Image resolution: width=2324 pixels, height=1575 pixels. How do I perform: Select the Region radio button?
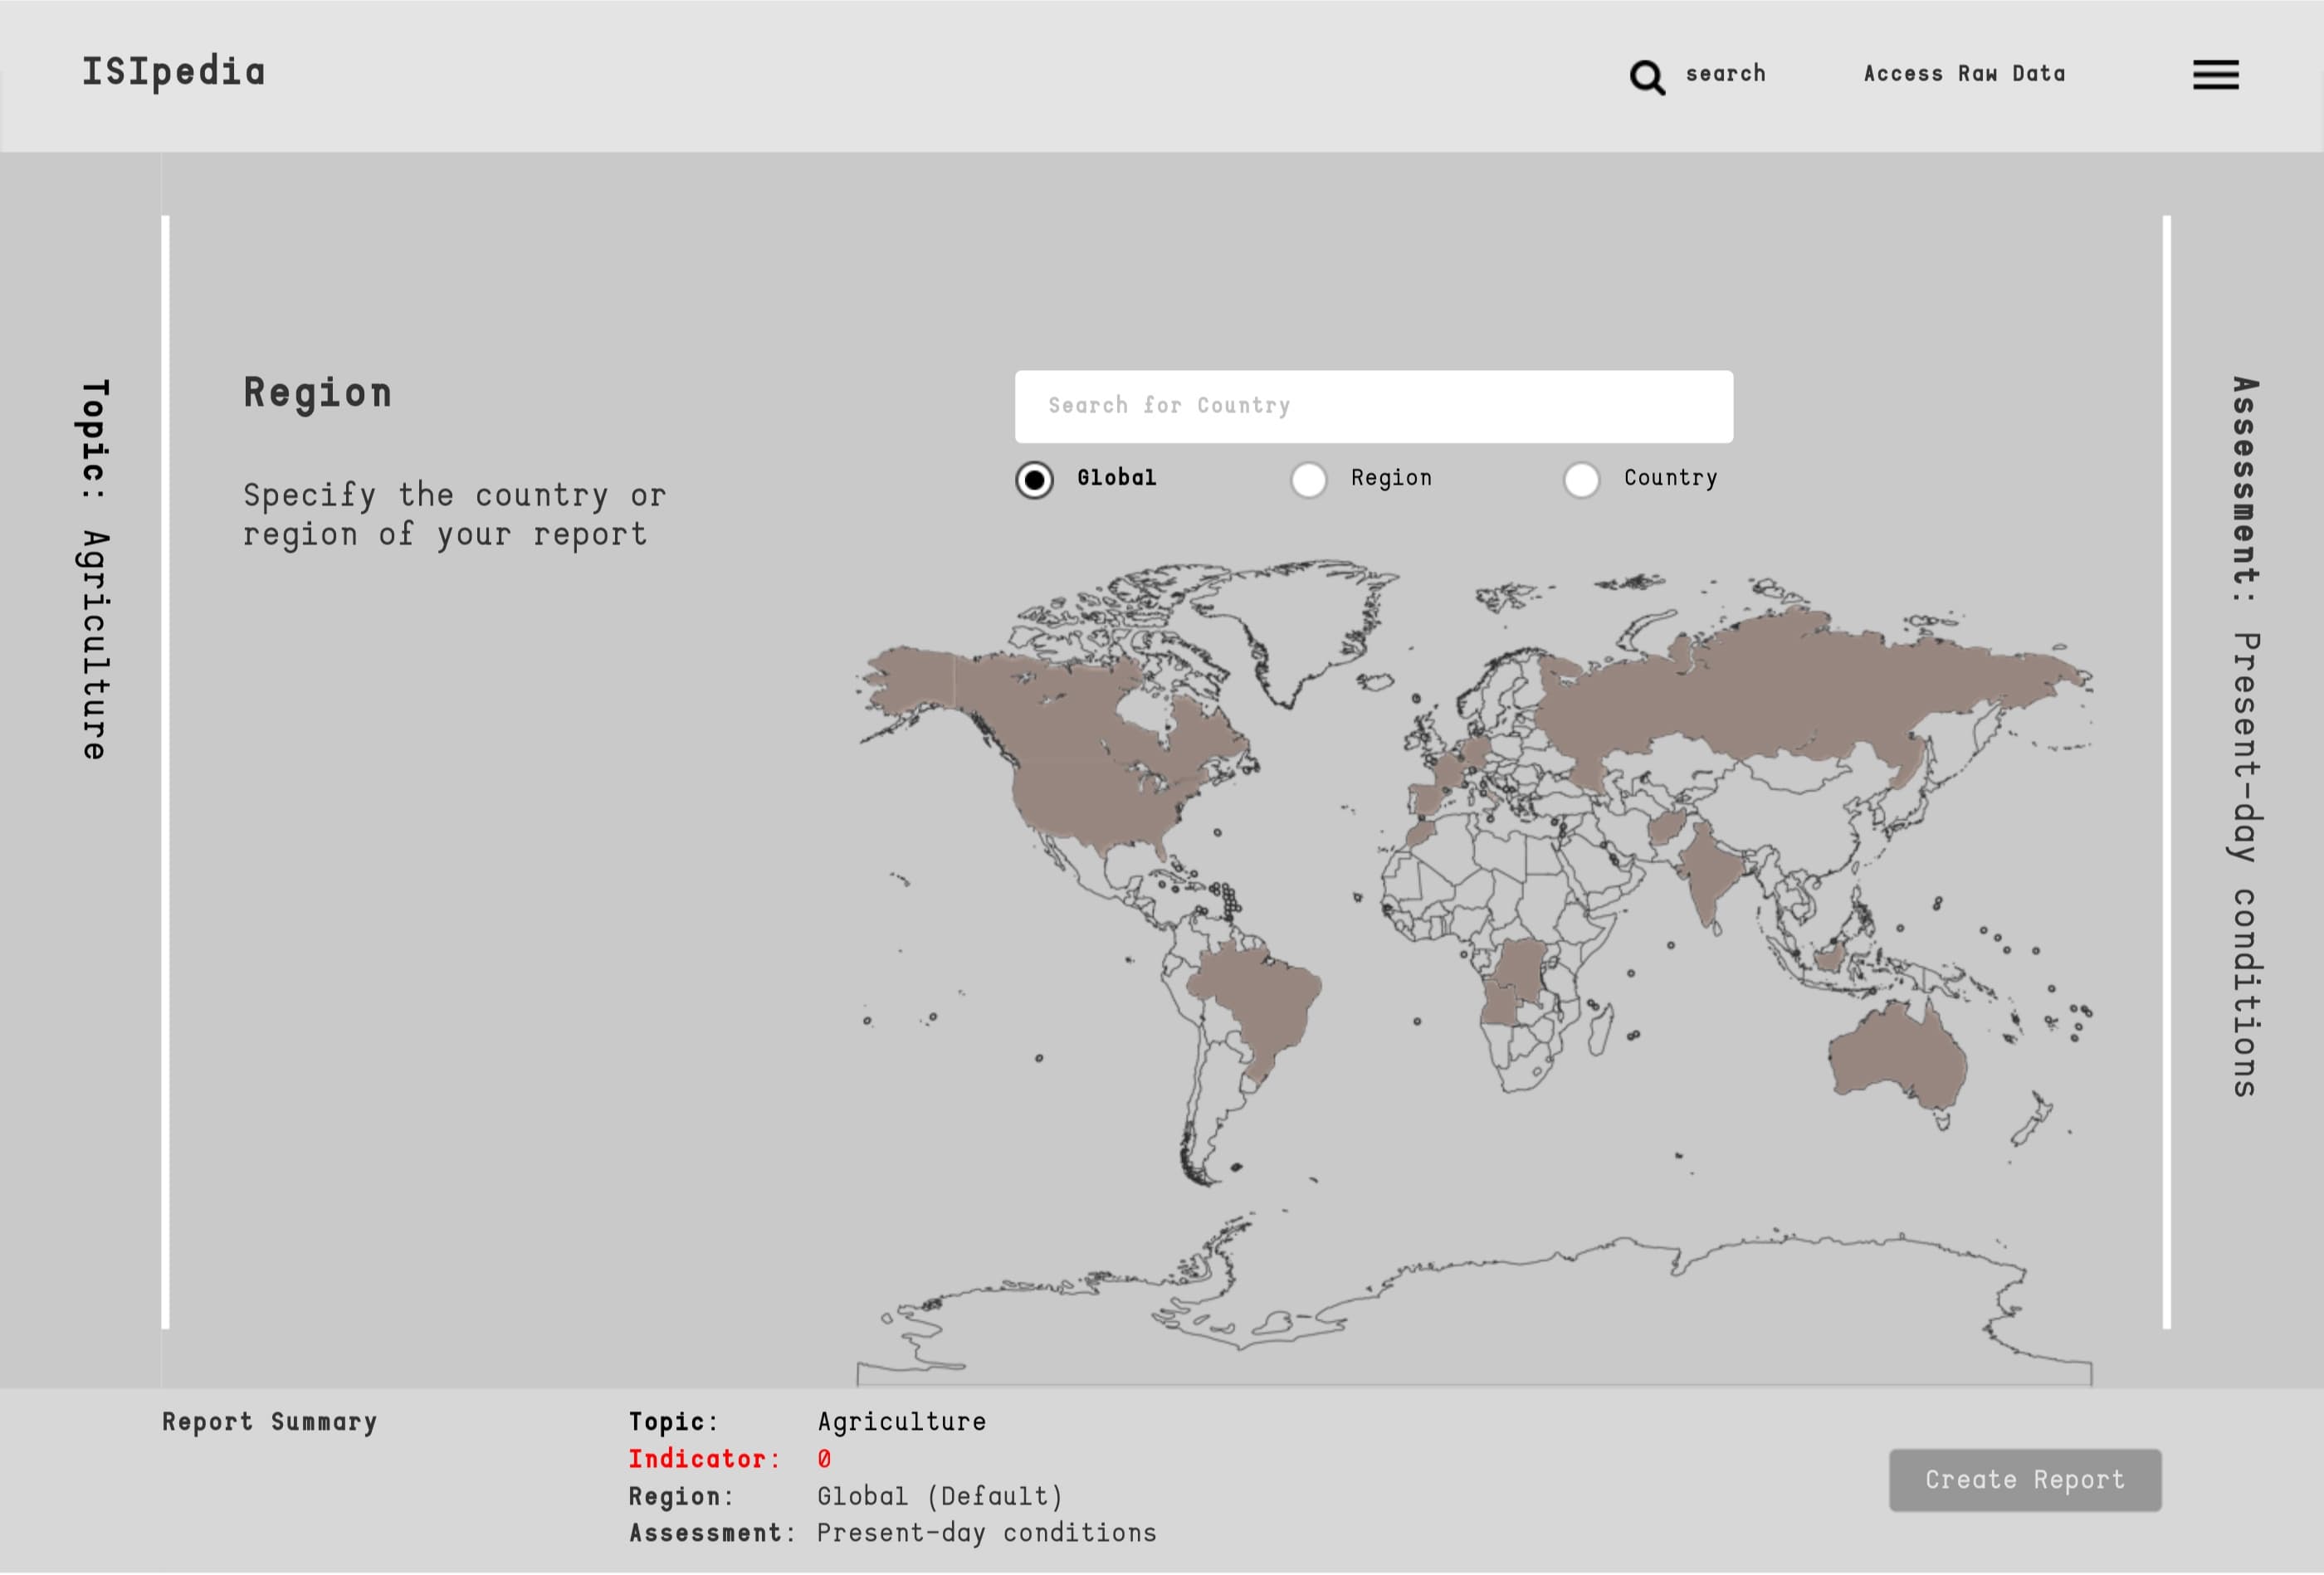coord(1308,480)
